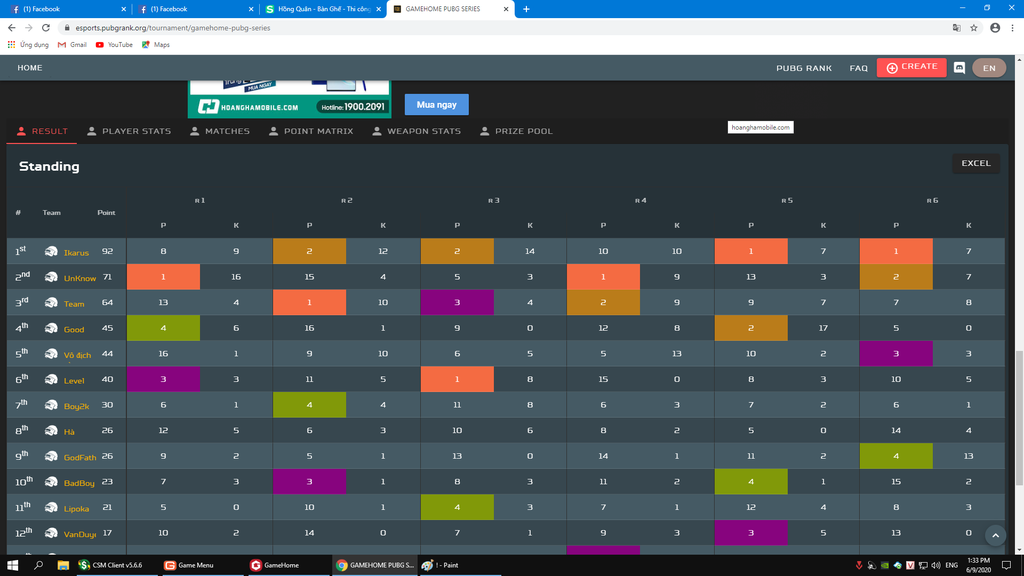
Task: Open Windows search from taskbar
Action: pos(38,565)
